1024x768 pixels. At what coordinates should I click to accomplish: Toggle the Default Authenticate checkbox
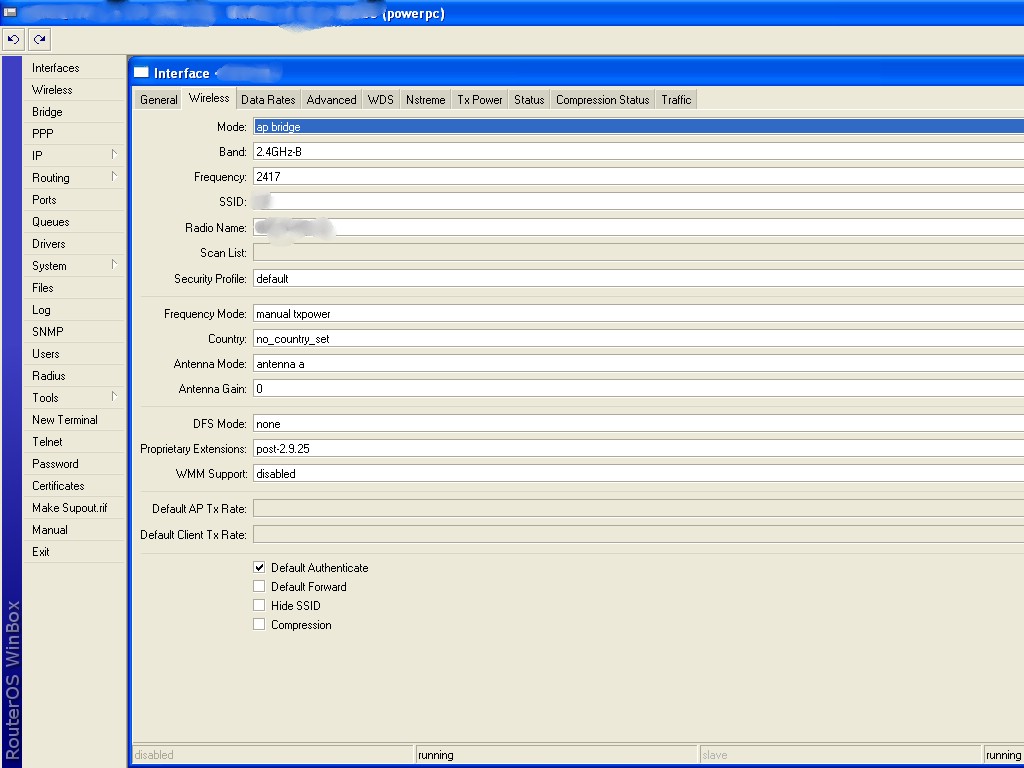pyautogui.click(x=259, y=568)
